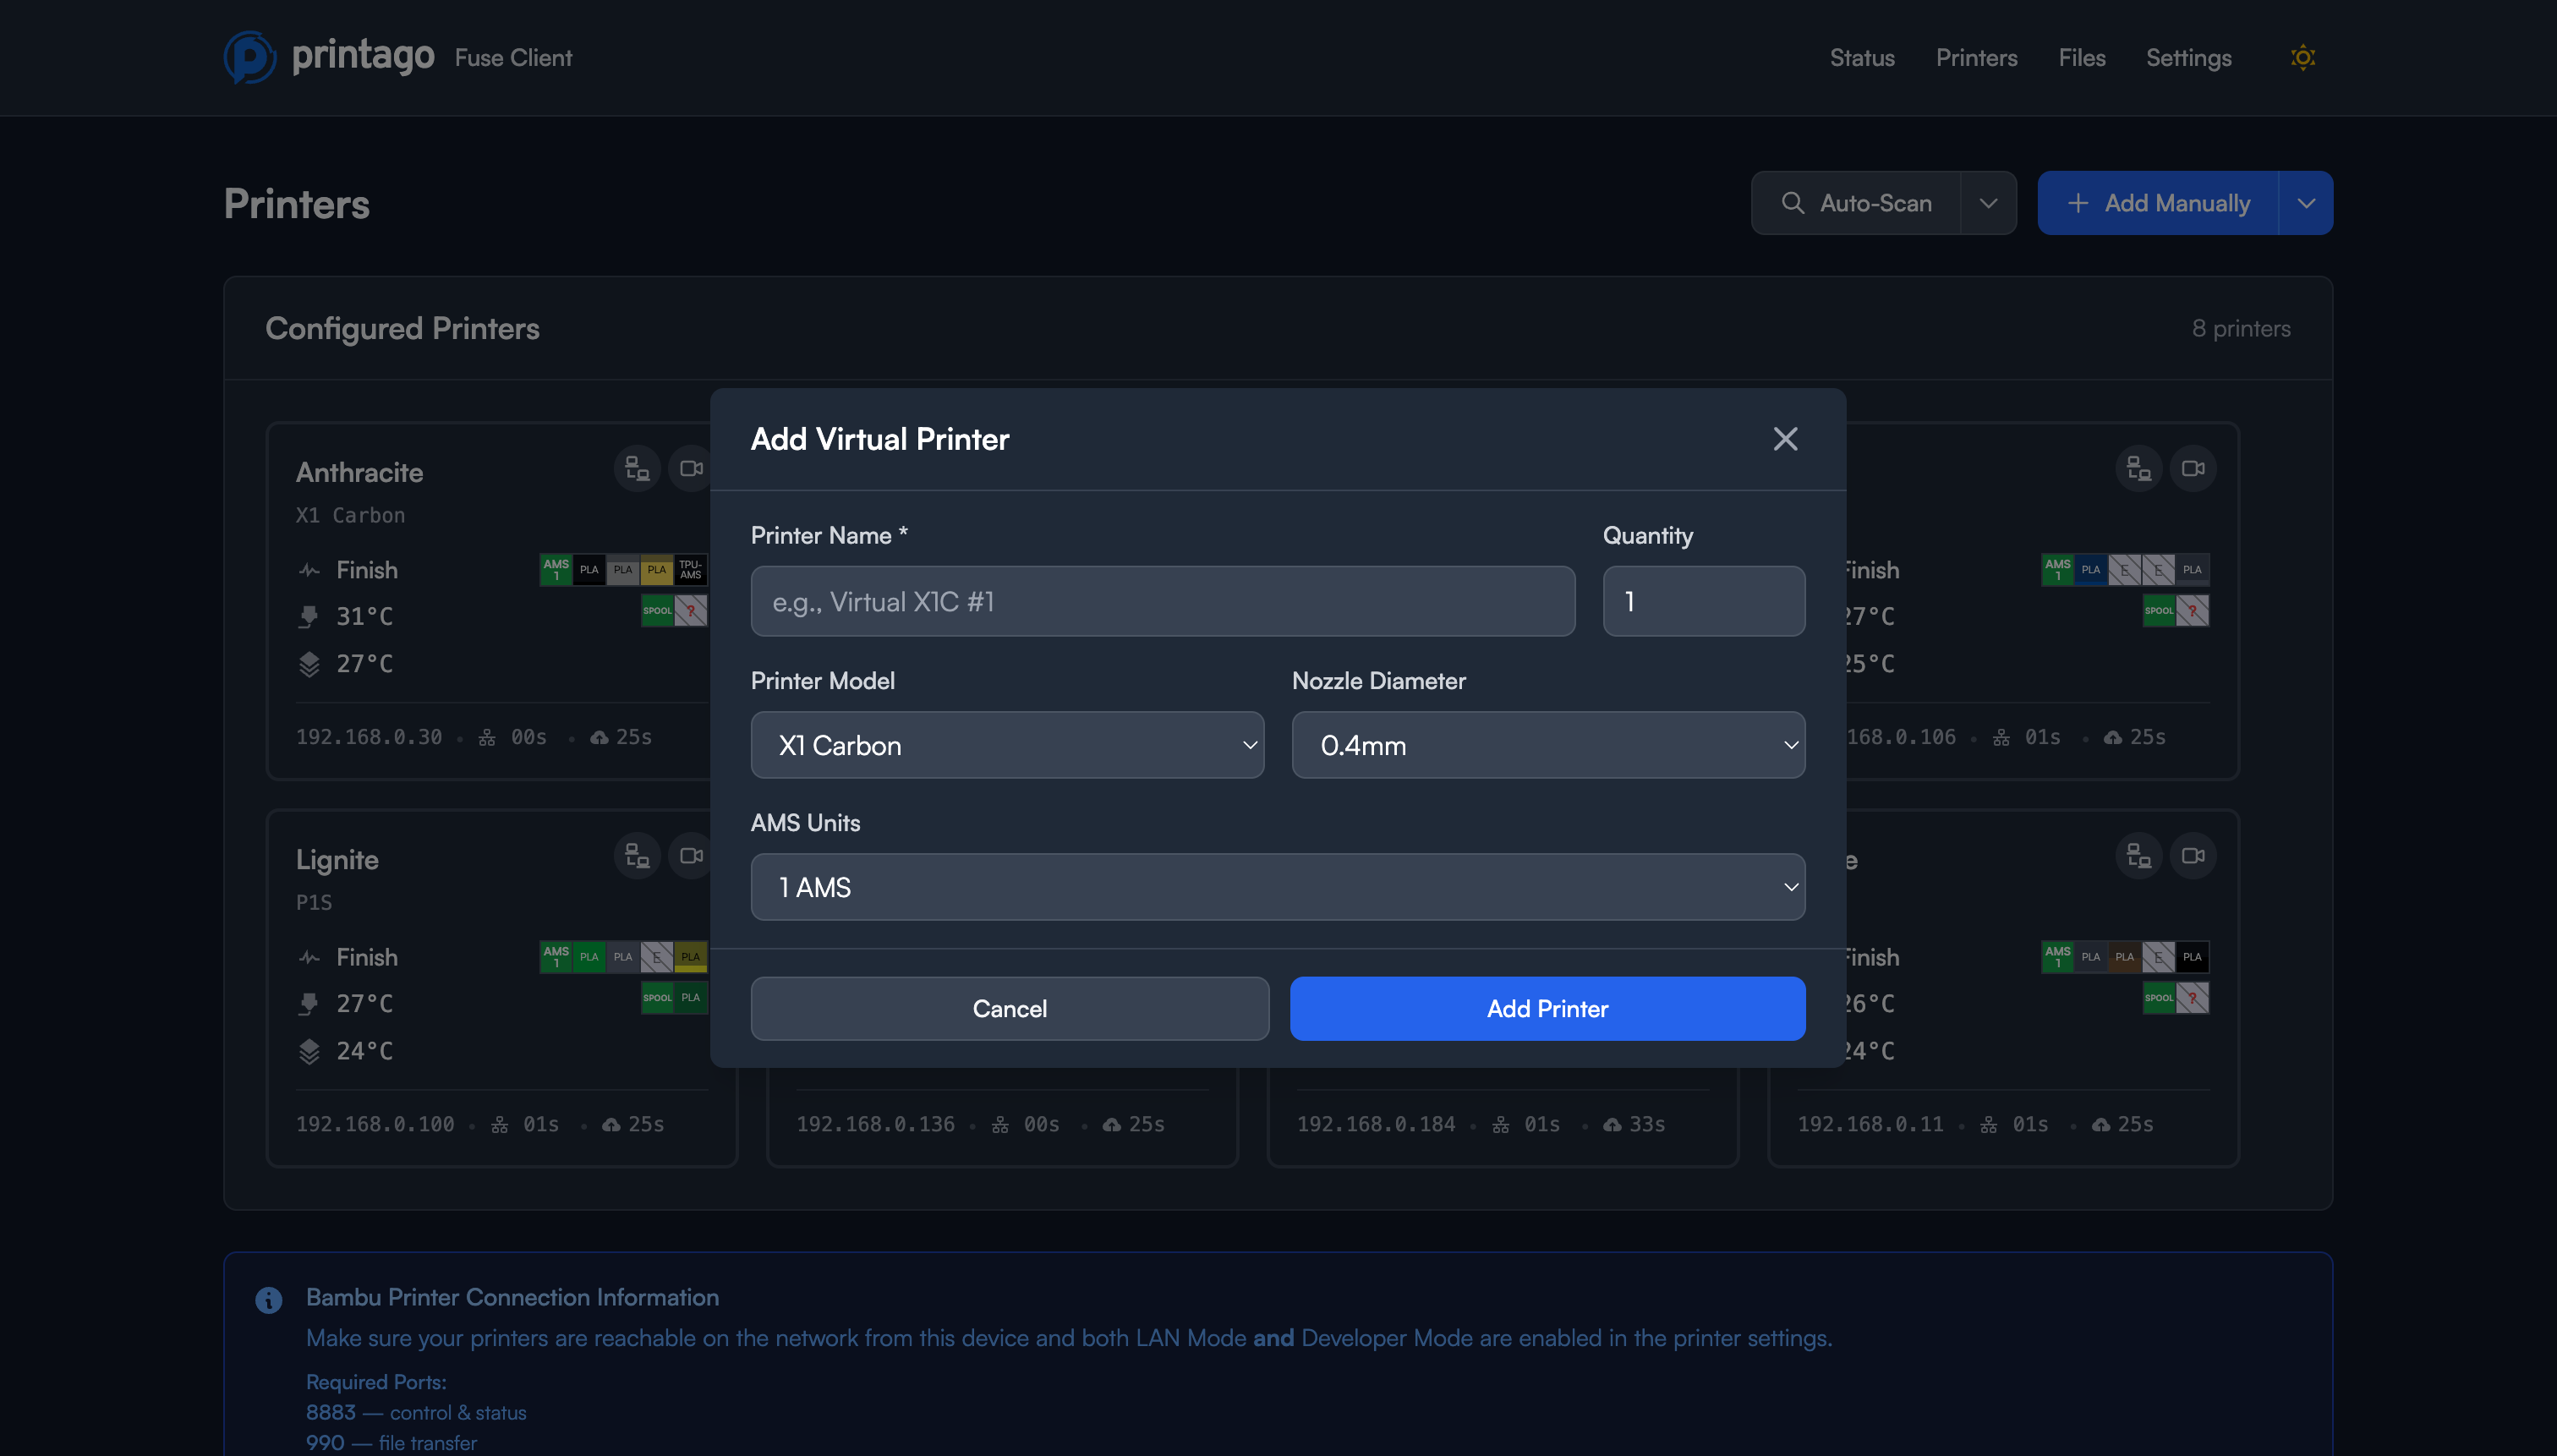Open the Printer Model dropdown

(x=1007, y=745)
